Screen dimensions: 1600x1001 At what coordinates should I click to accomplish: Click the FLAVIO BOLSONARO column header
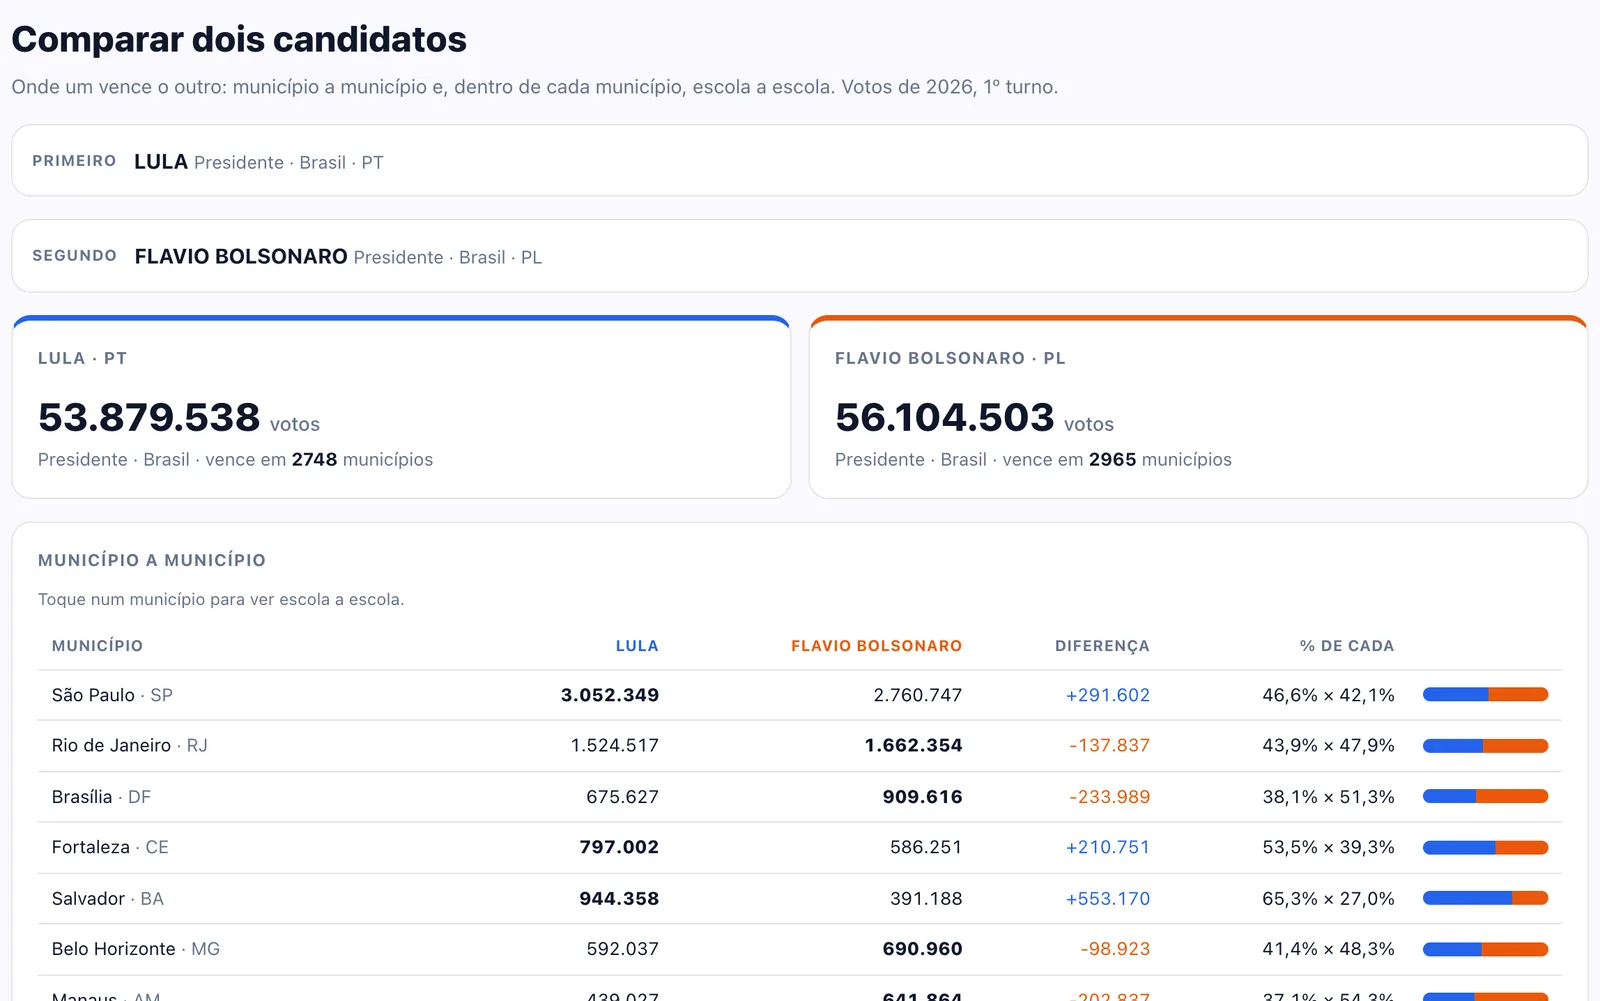tap(876, 646)
